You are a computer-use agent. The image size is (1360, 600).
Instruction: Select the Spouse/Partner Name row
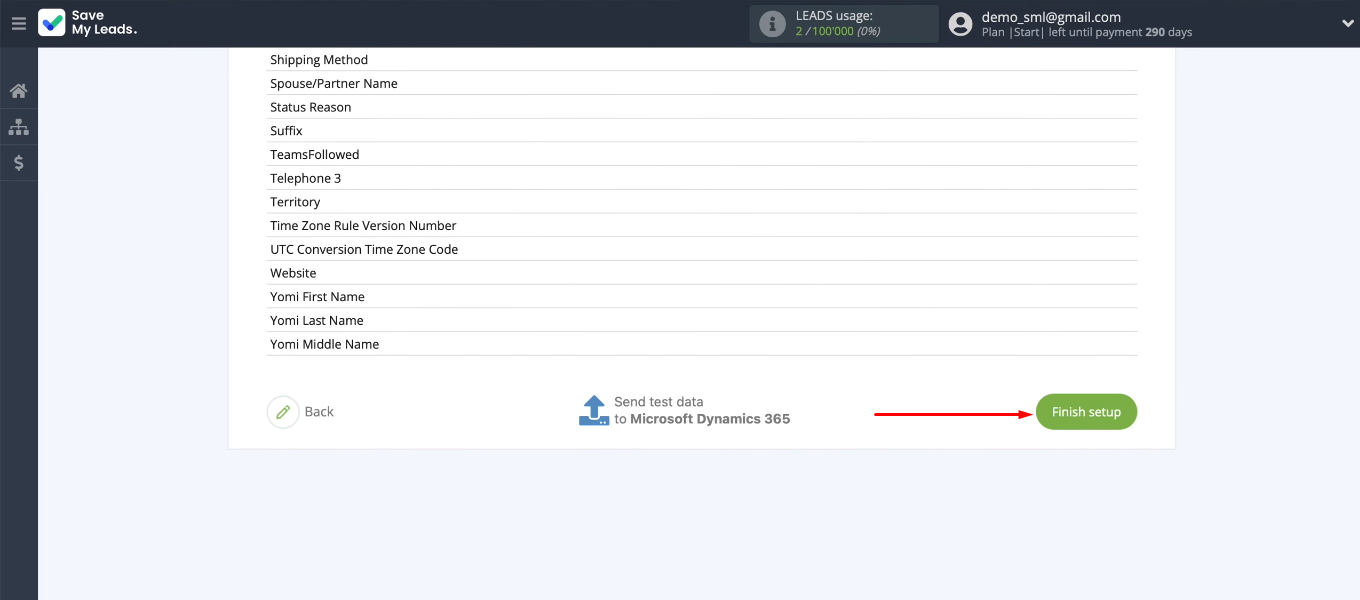point(703,83)
